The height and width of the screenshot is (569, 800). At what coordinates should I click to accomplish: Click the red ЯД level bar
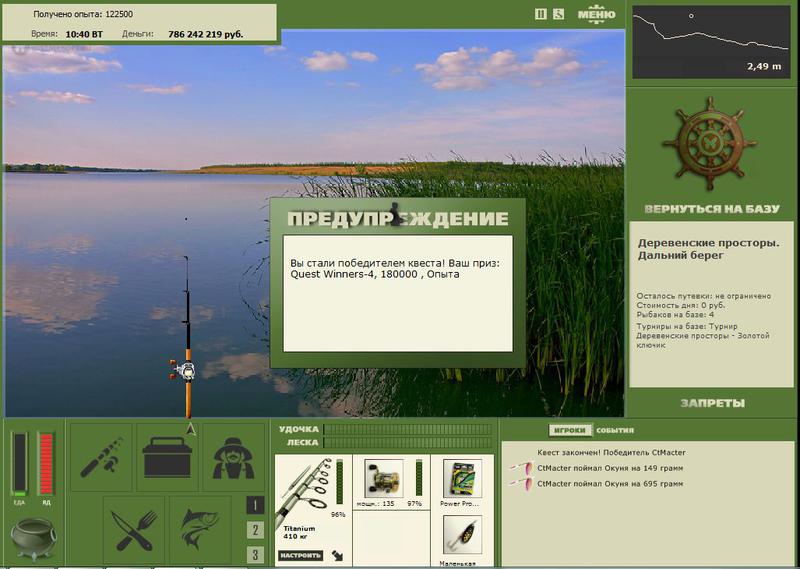click(x=46, y=464)
